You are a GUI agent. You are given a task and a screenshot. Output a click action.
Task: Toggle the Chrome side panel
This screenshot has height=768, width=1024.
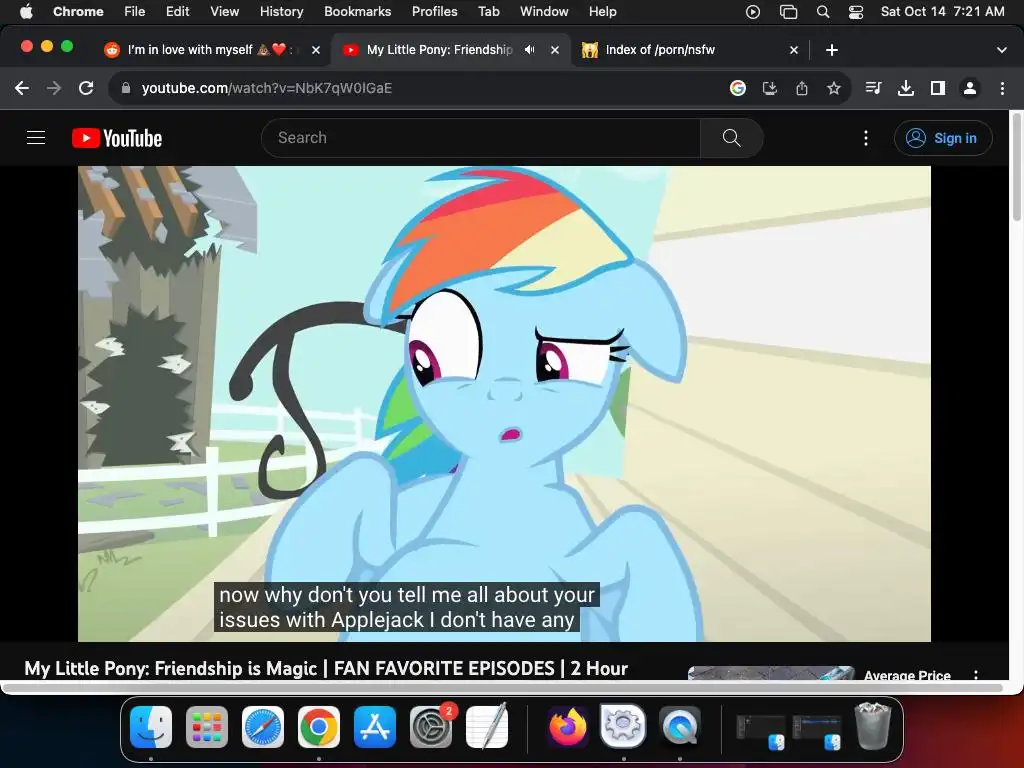pos(938,88)
